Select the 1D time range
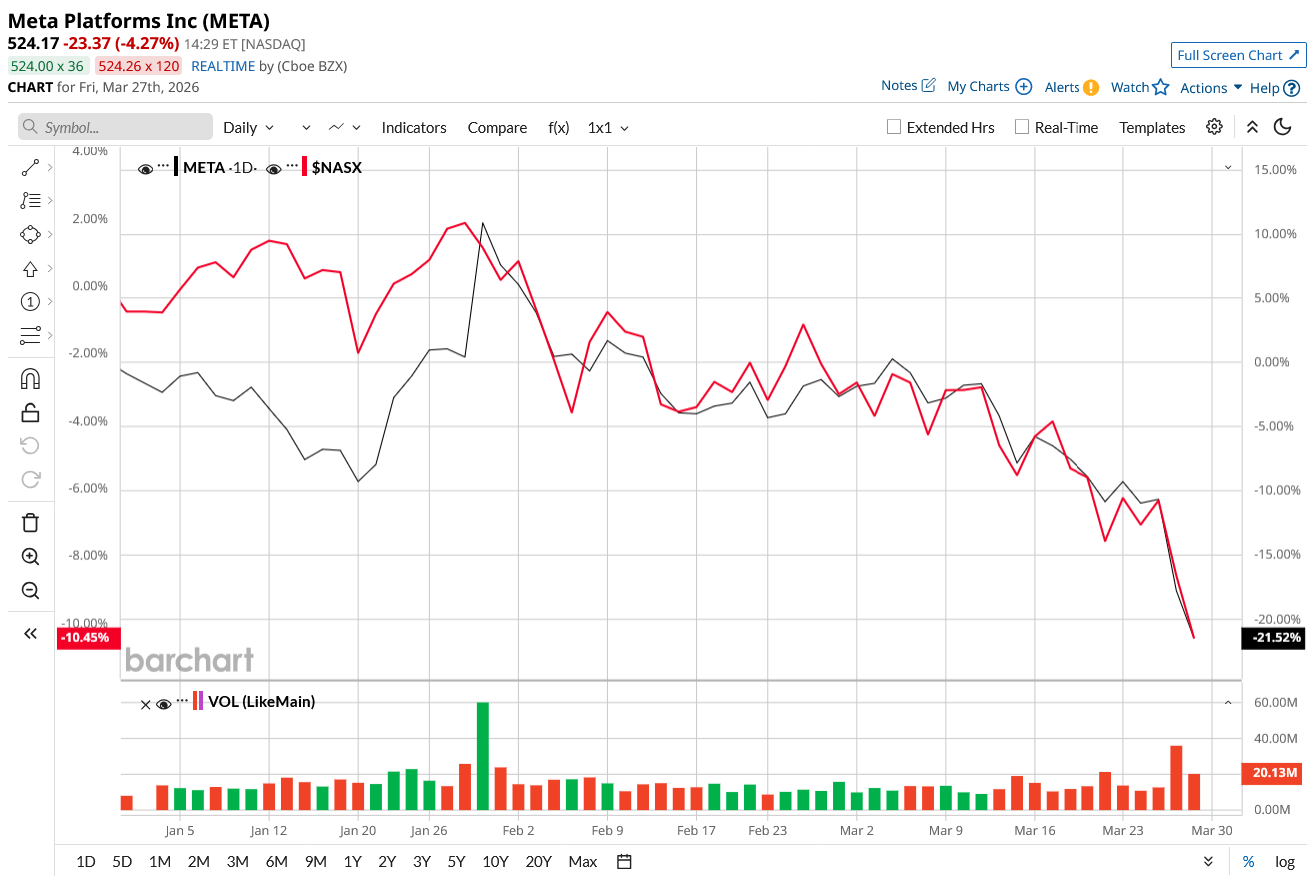Screen dimensions: 1308x876 (x=86, y=862)
